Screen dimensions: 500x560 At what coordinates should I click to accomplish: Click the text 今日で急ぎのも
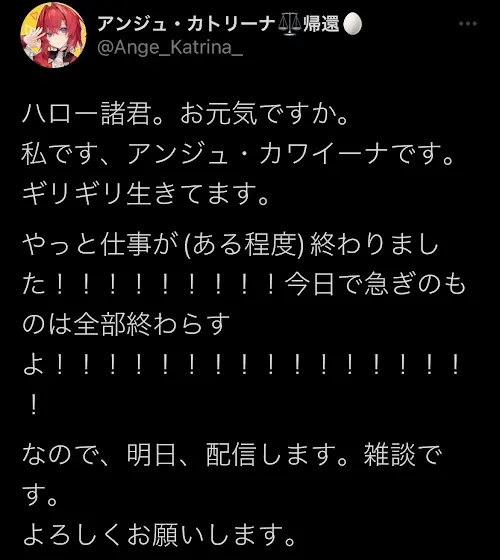point(376,285)
